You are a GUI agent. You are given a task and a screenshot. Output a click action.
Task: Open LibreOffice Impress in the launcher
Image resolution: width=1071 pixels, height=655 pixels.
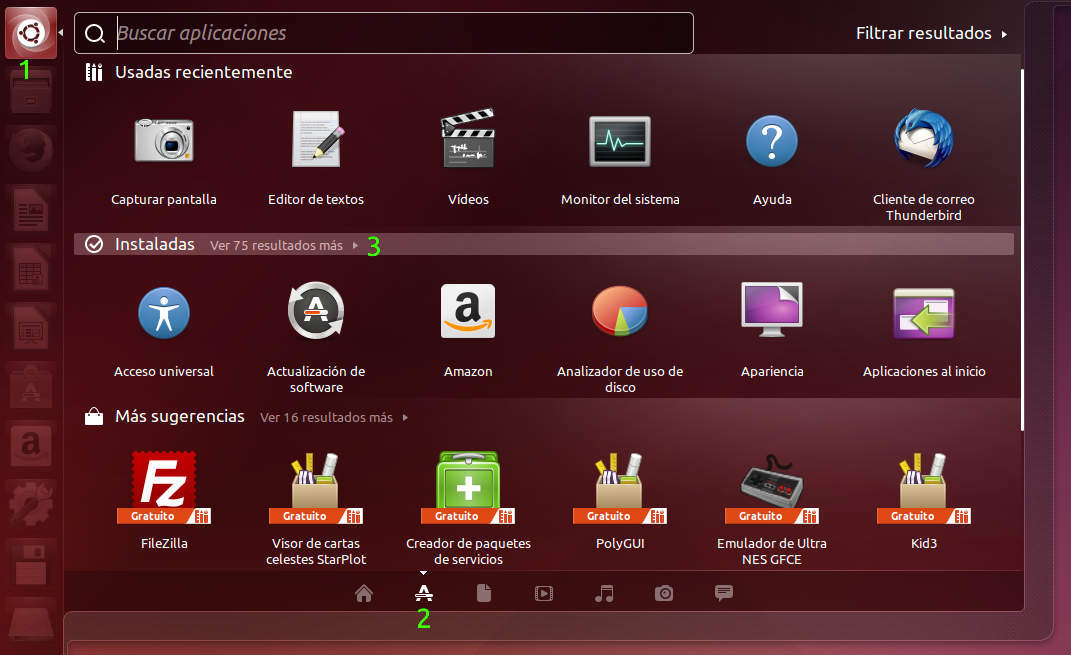pos(31,326)
